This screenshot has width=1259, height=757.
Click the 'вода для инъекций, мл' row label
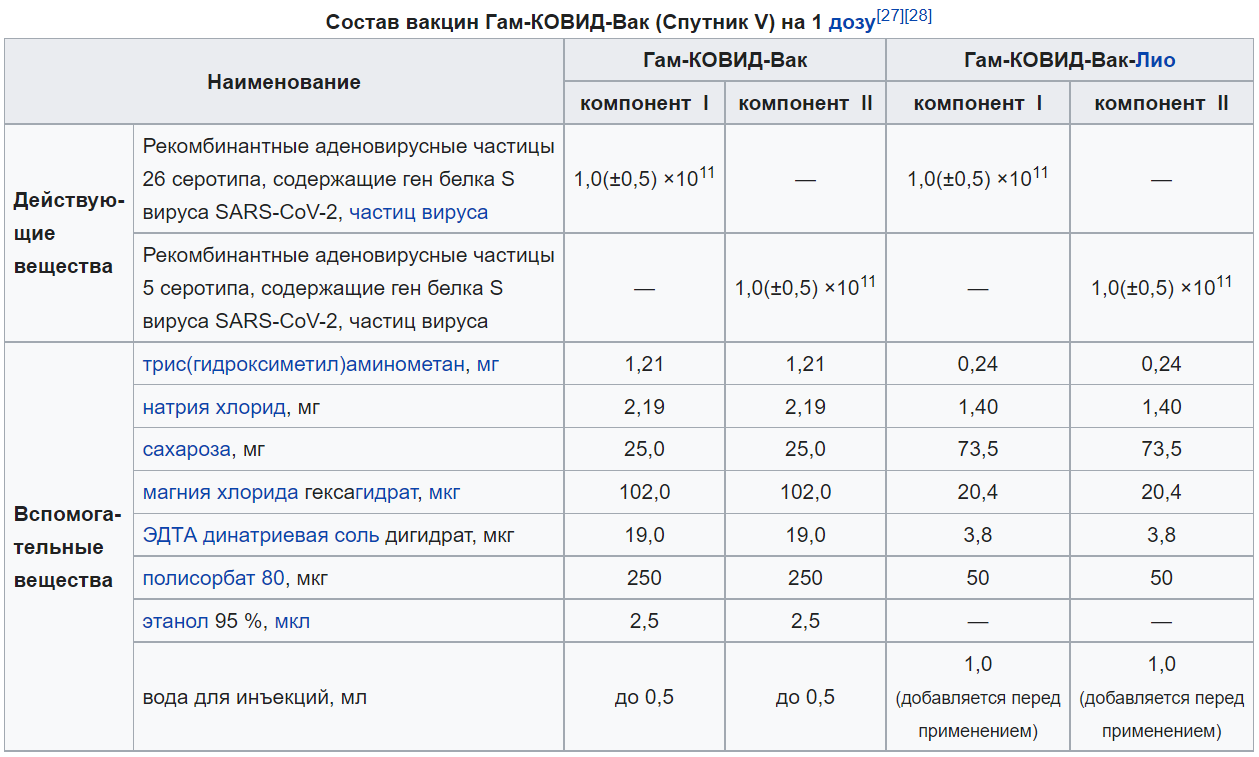coord(254,697)
